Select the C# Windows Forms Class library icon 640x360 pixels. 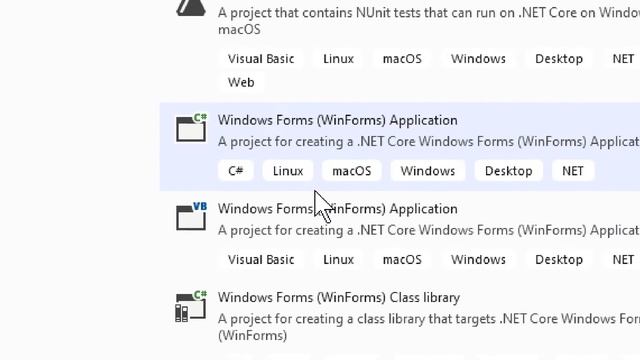point(191,307)
